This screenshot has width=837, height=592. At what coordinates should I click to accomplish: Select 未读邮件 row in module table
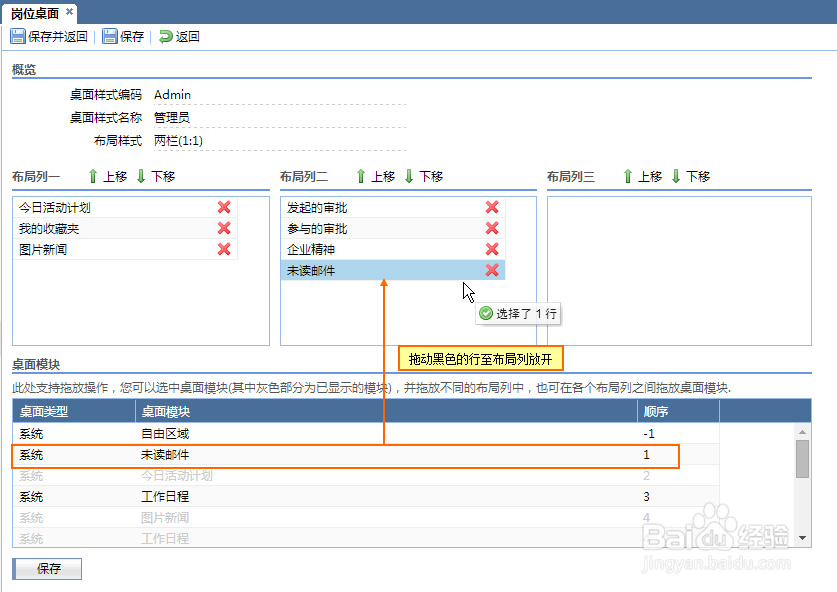coord(366,455)
